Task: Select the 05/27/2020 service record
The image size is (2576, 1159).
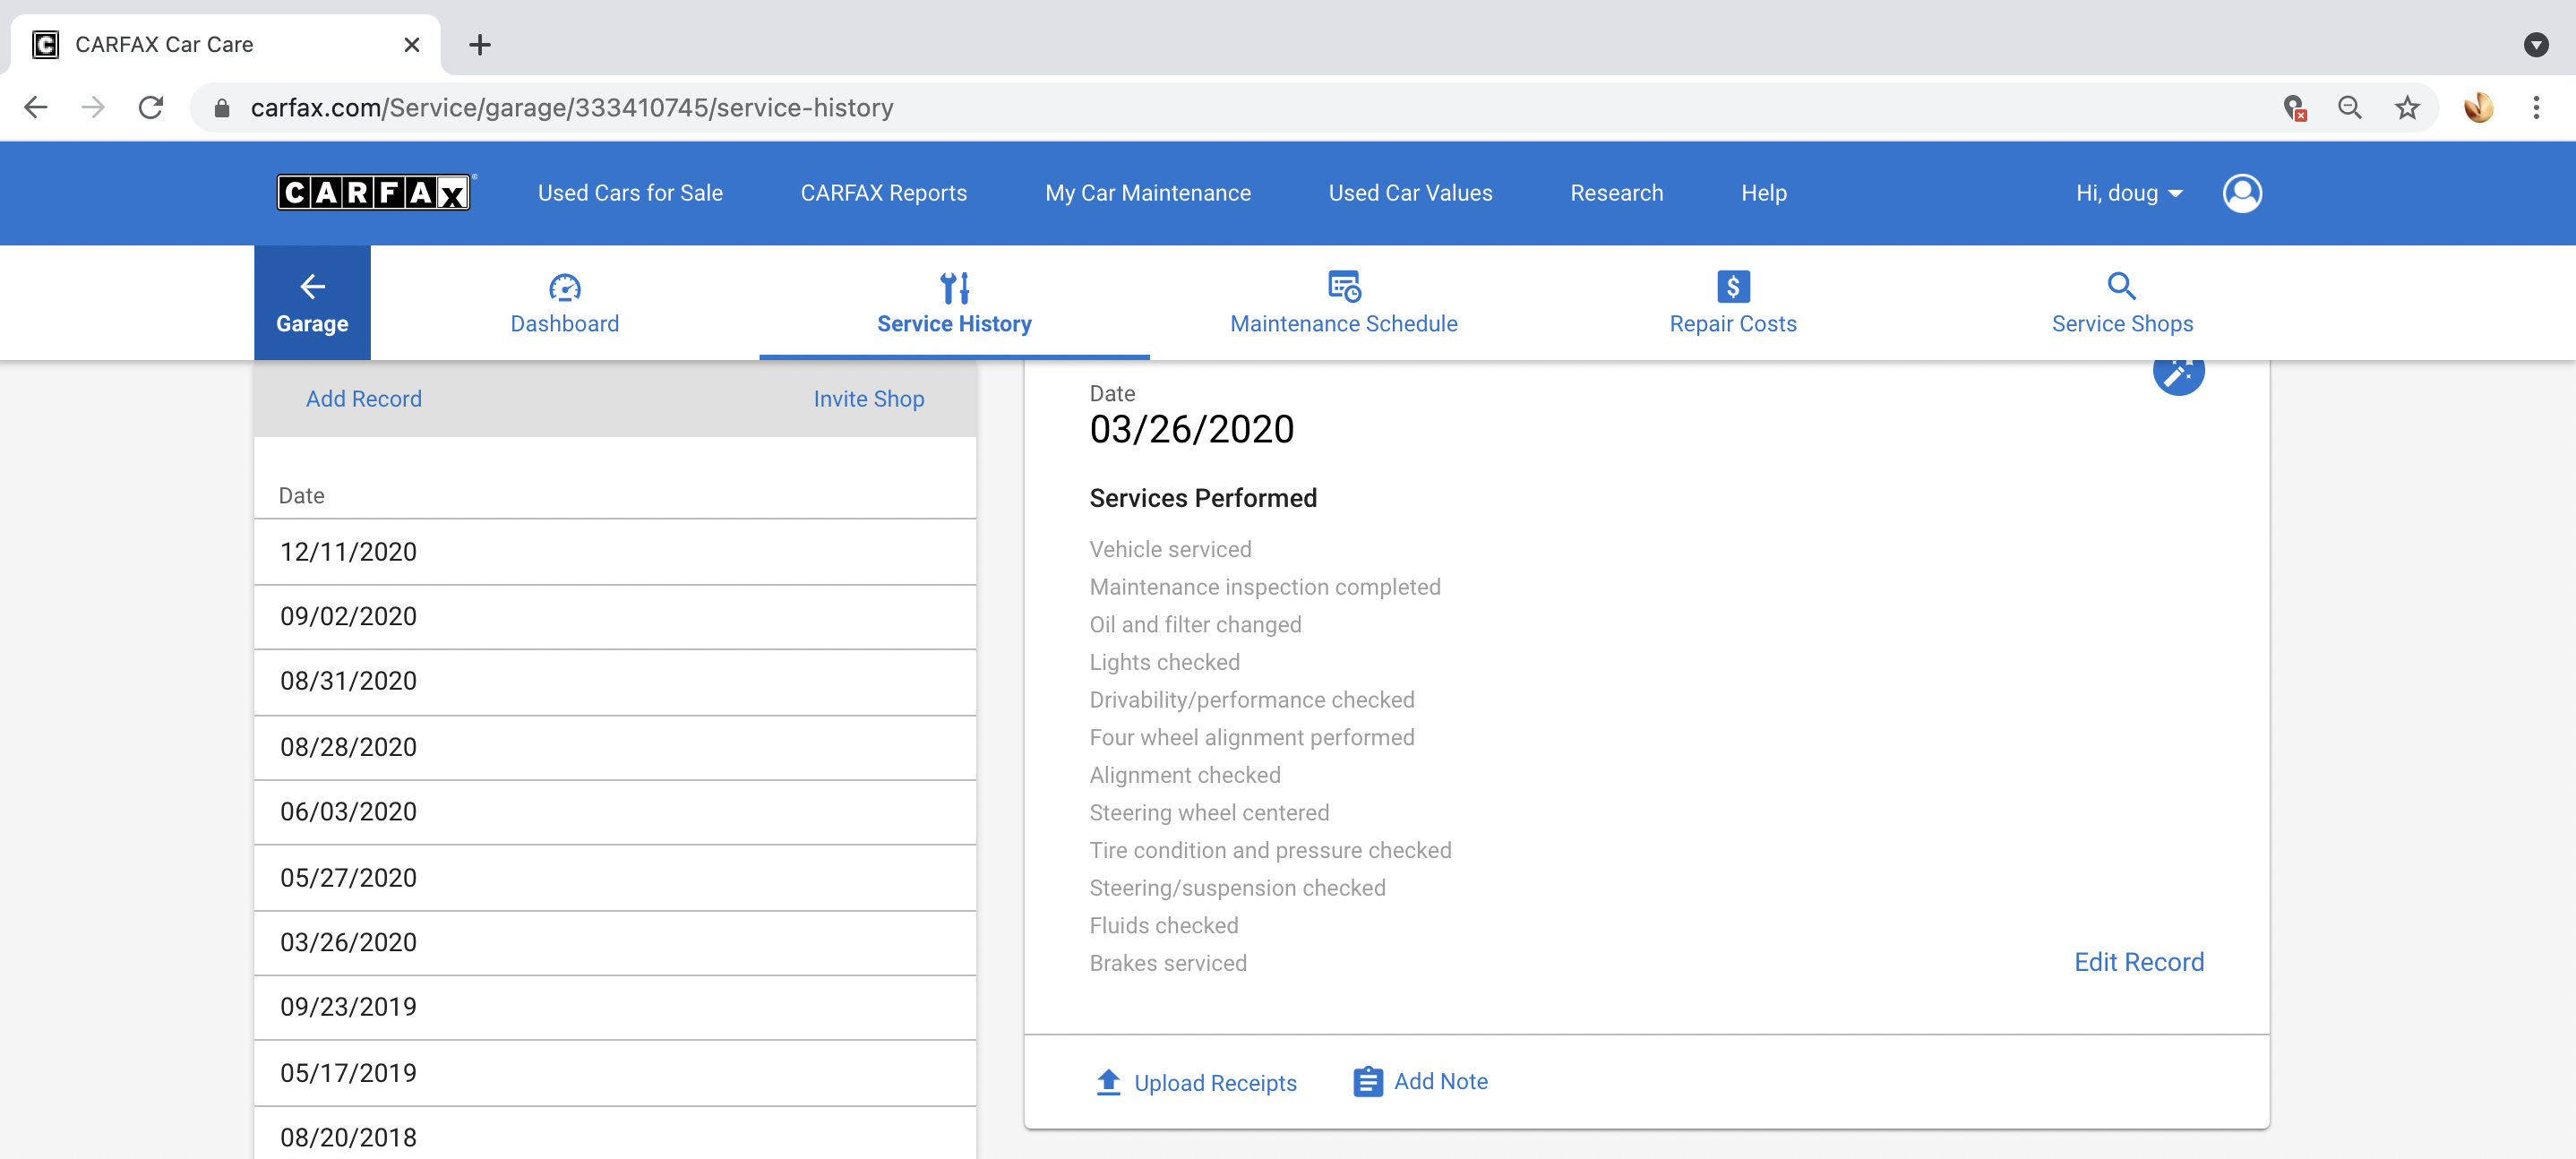Action: pyautogui.click(x=615, y=877)
